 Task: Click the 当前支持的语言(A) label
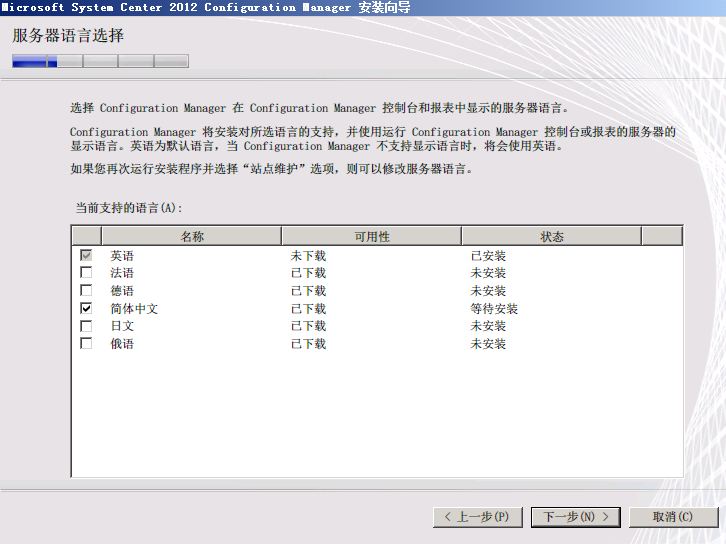[129, 207]
